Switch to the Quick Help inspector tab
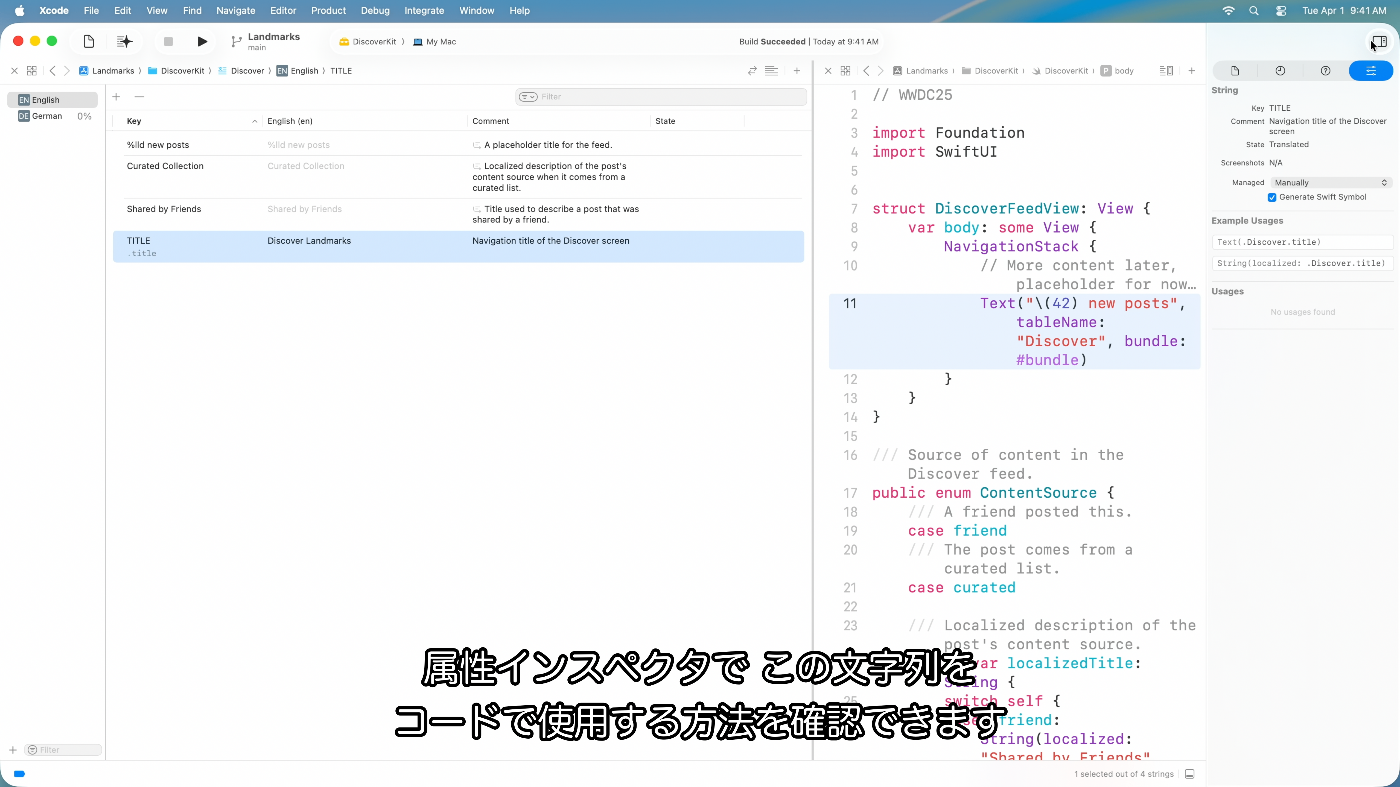The image size is (1400, 787). [x=1325, y=71]
